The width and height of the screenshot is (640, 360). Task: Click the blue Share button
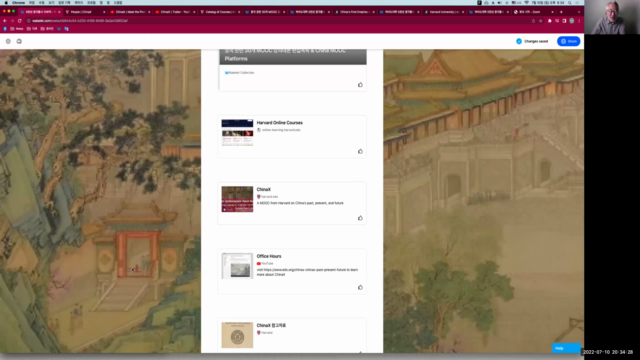point(569,41)
